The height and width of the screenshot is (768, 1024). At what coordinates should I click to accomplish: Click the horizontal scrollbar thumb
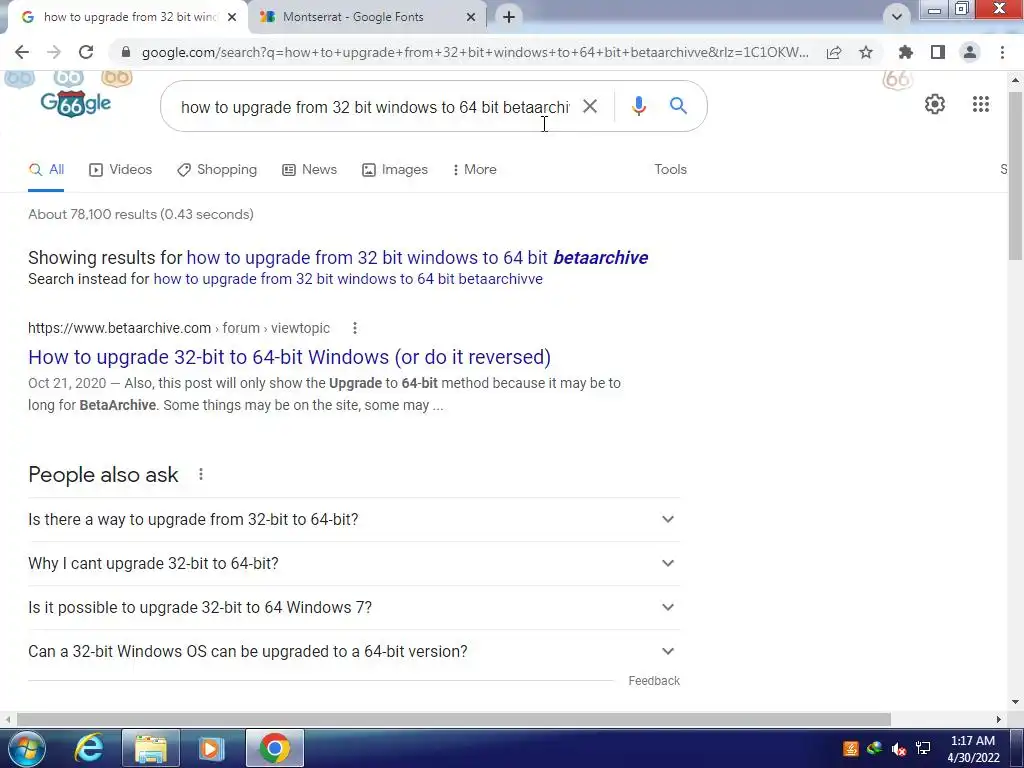[453, 719]
